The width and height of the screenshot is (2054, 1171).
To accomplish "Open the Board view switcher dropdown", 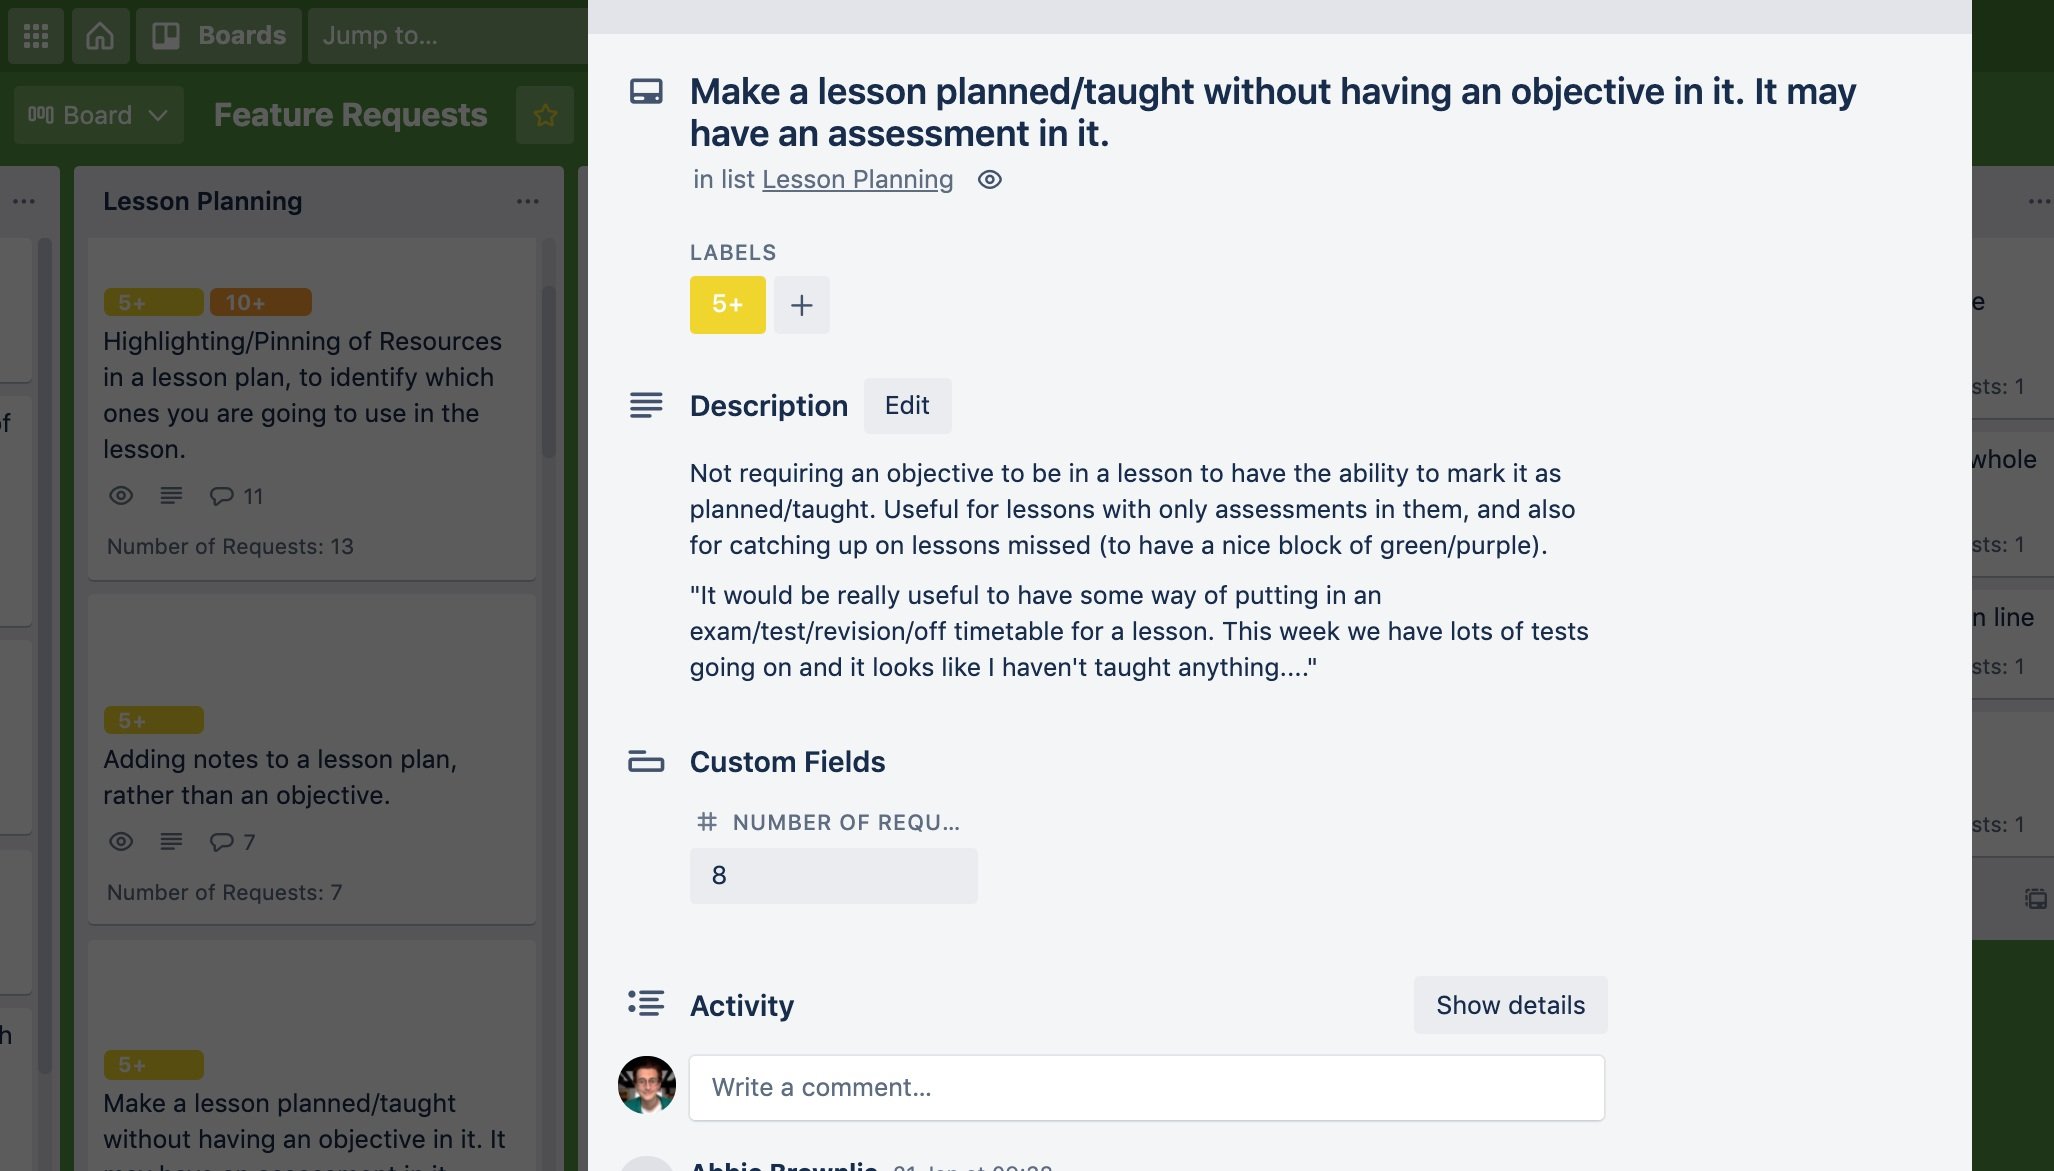I will (x=99, y=115).
